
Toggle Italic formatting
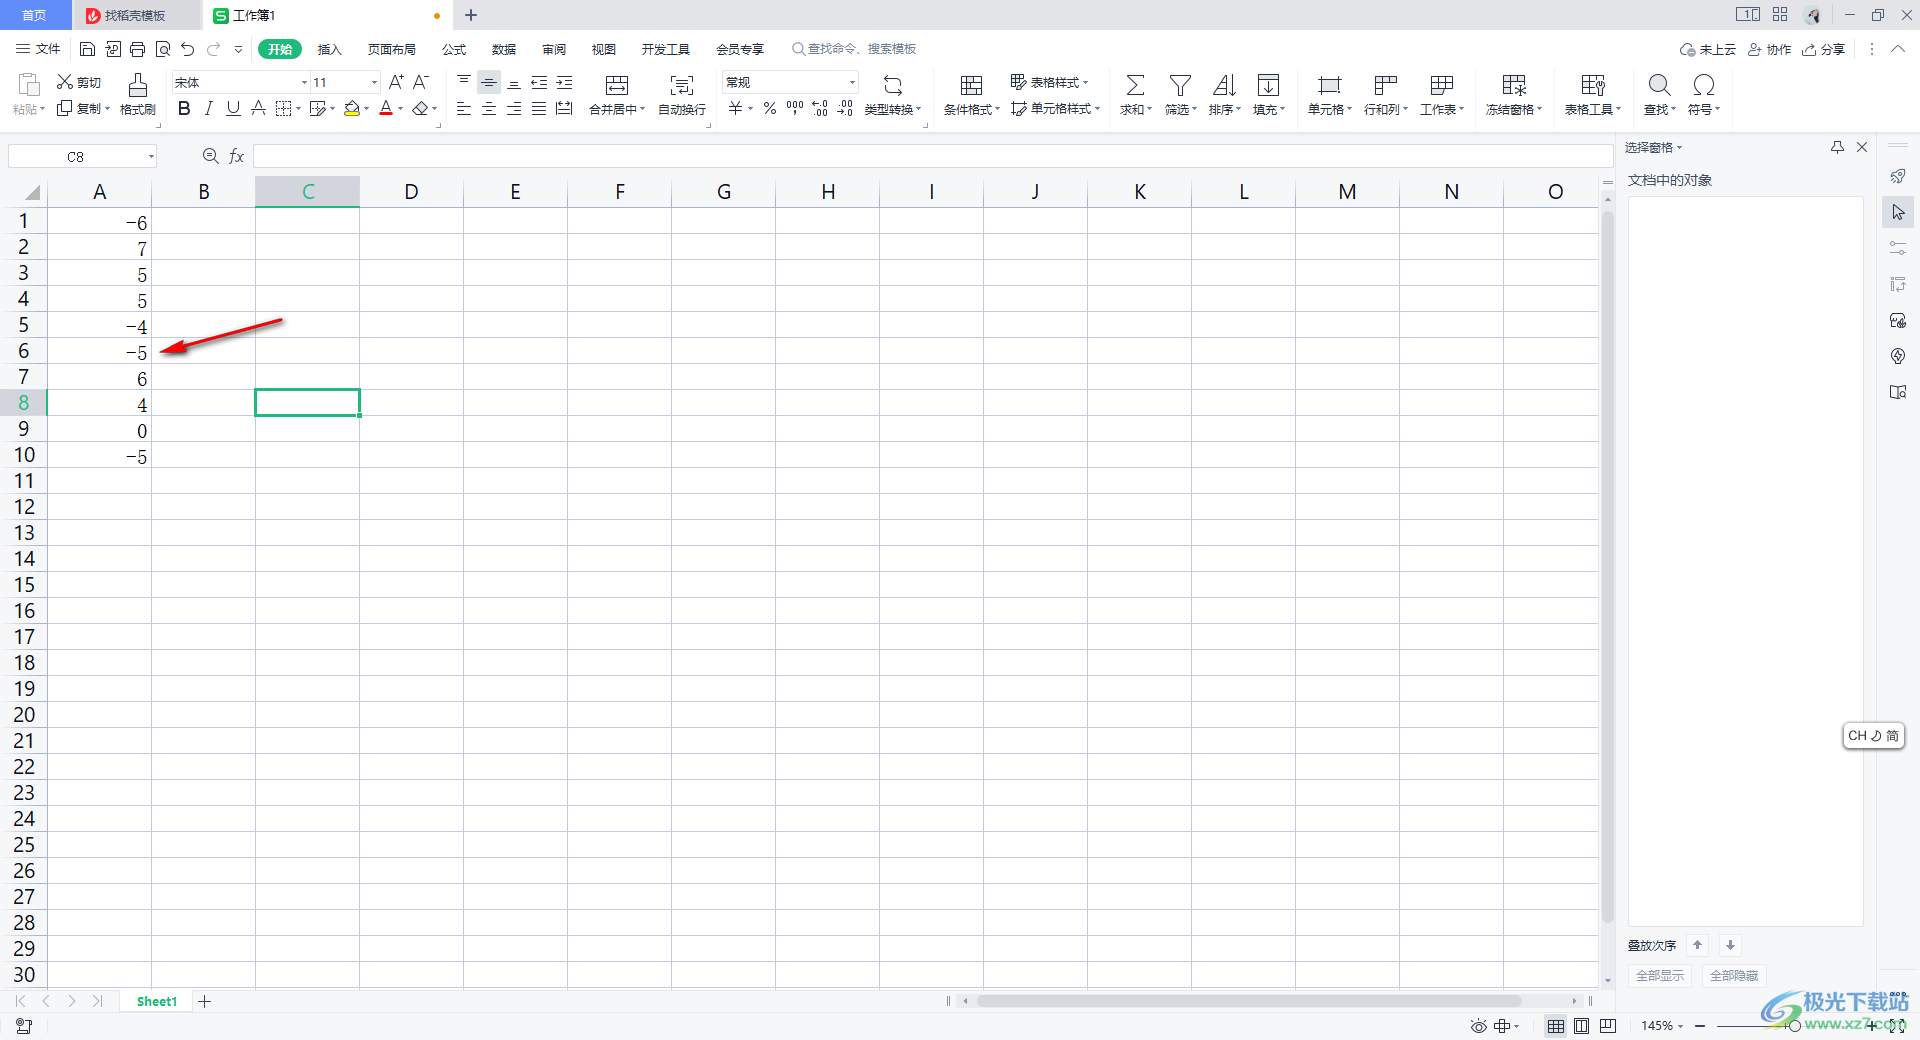[209, 108]
